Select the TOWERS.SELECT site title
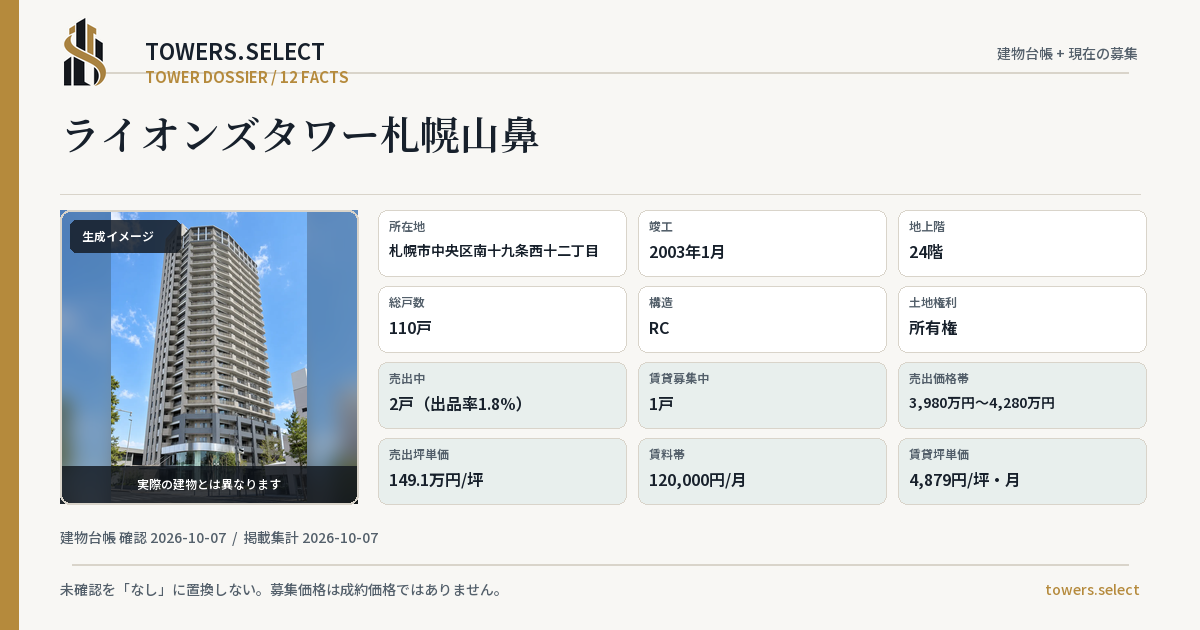 tap(235, 52)
